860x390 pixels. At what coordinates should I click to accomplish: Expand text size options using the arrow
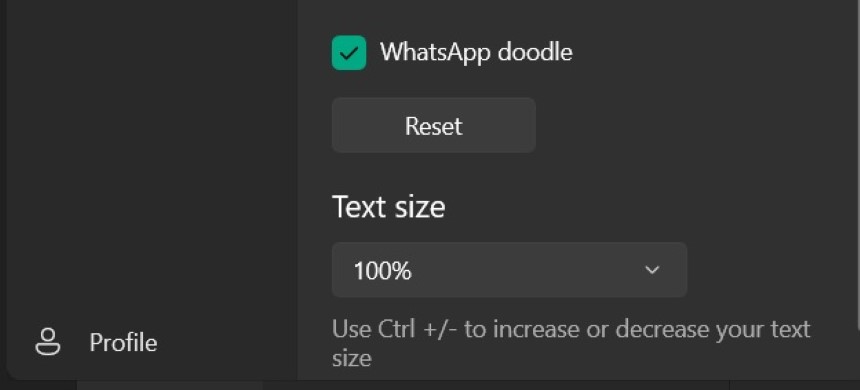pos(652,270)
